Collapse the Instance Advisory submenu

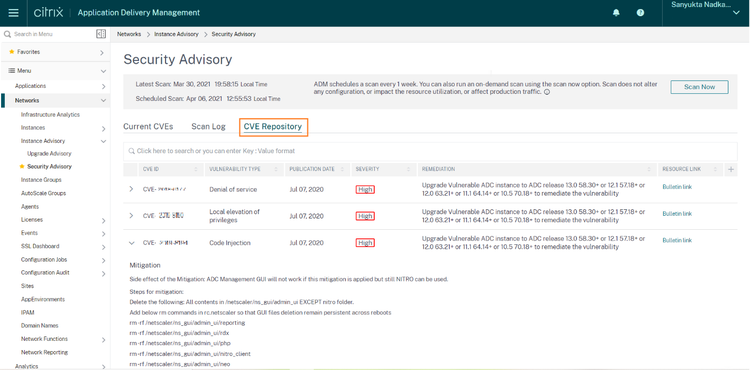(x=103, y=141)
